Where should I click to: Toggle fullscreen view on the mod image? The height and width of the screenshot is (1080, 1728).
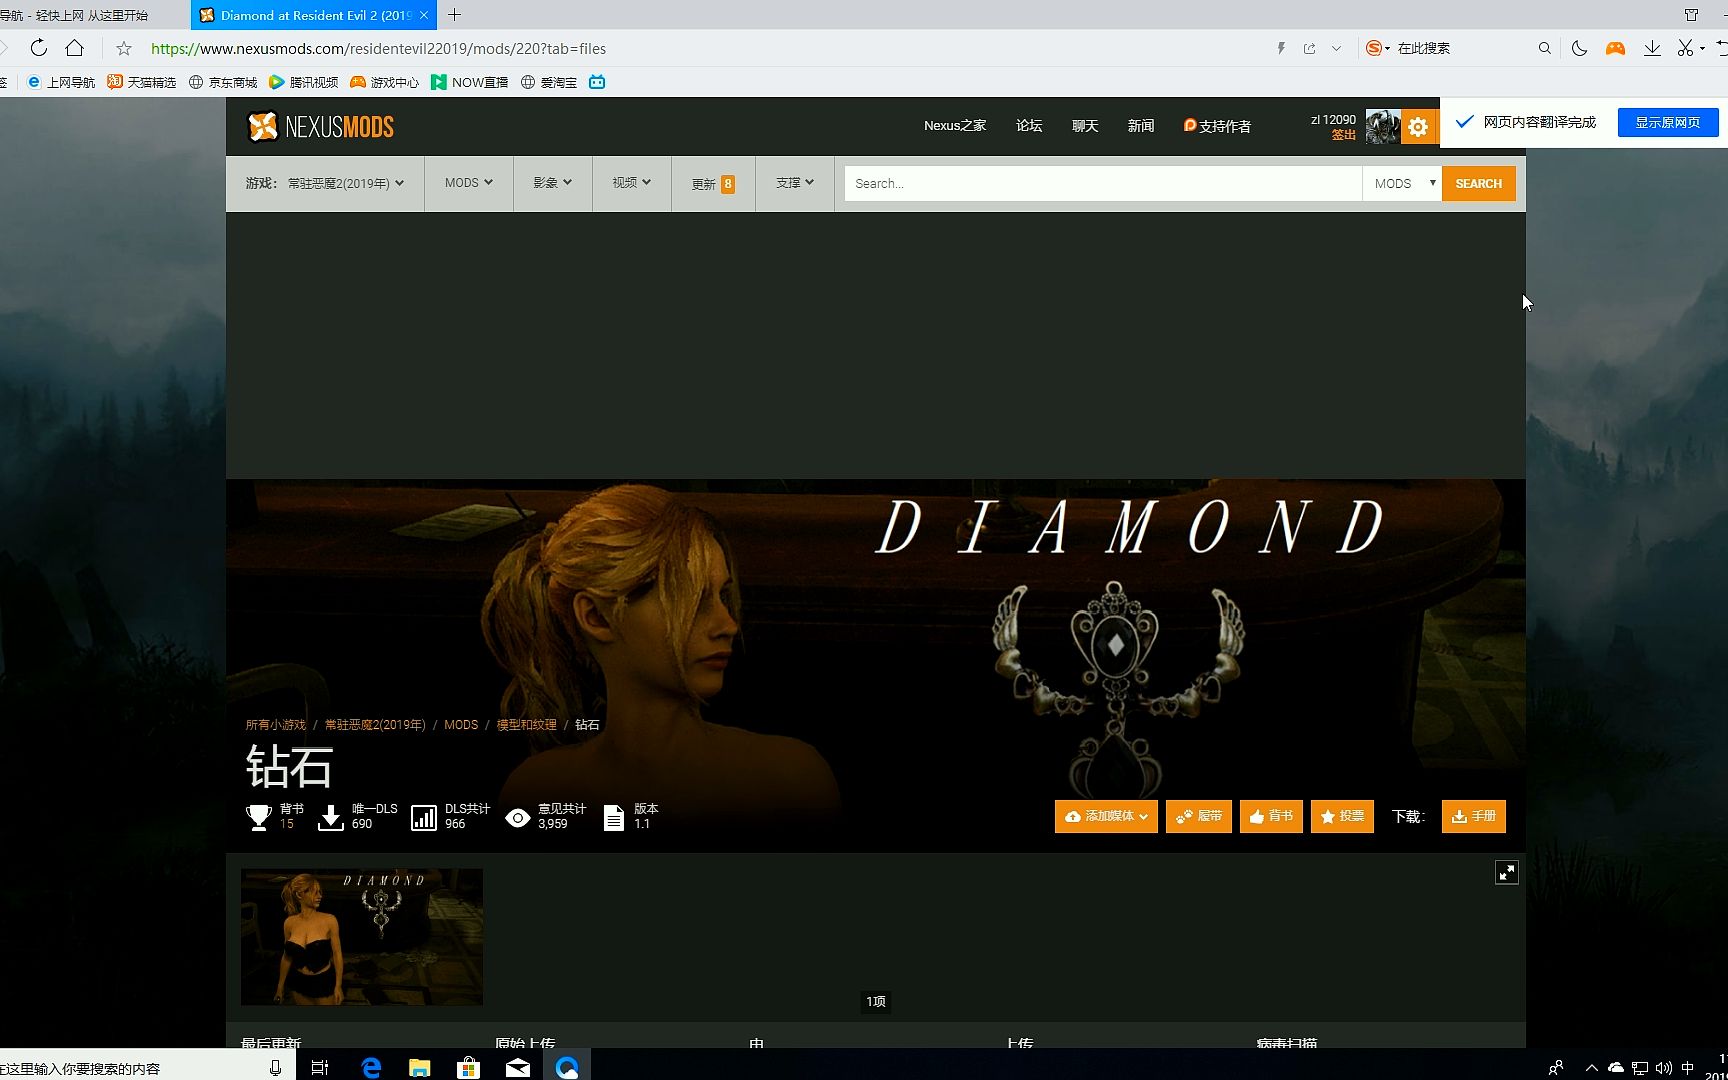(1507, 871)
